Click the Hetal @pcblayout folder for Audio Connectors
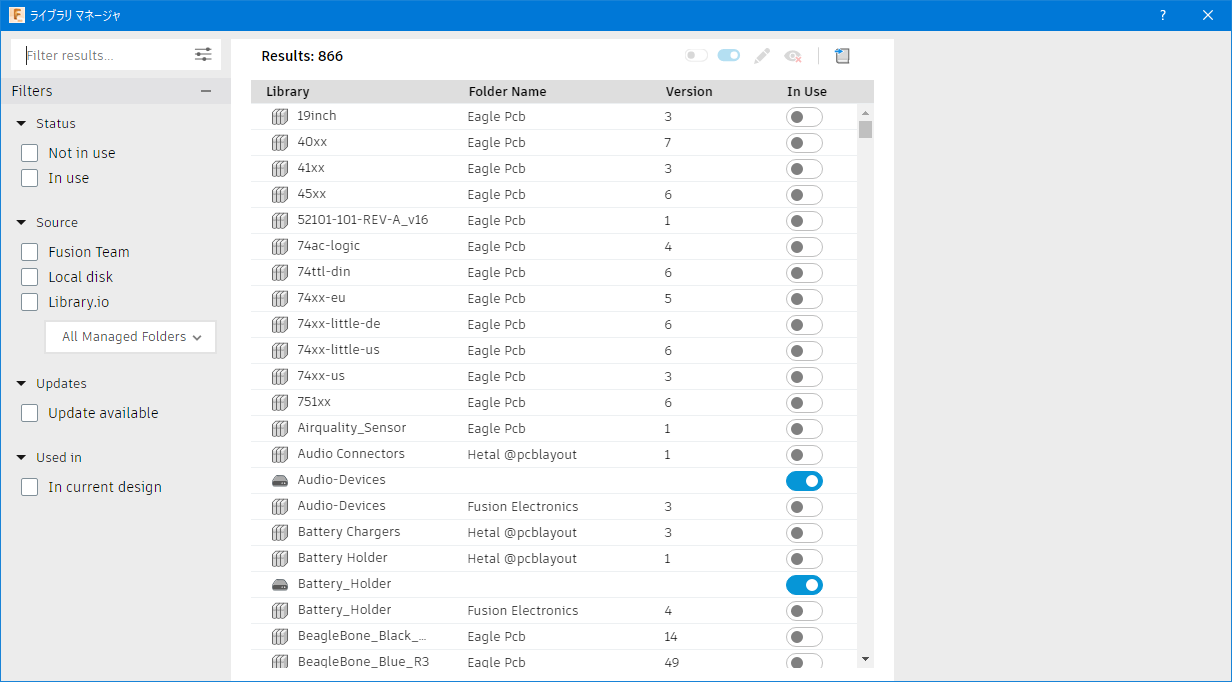 click(x=522, y=455)
